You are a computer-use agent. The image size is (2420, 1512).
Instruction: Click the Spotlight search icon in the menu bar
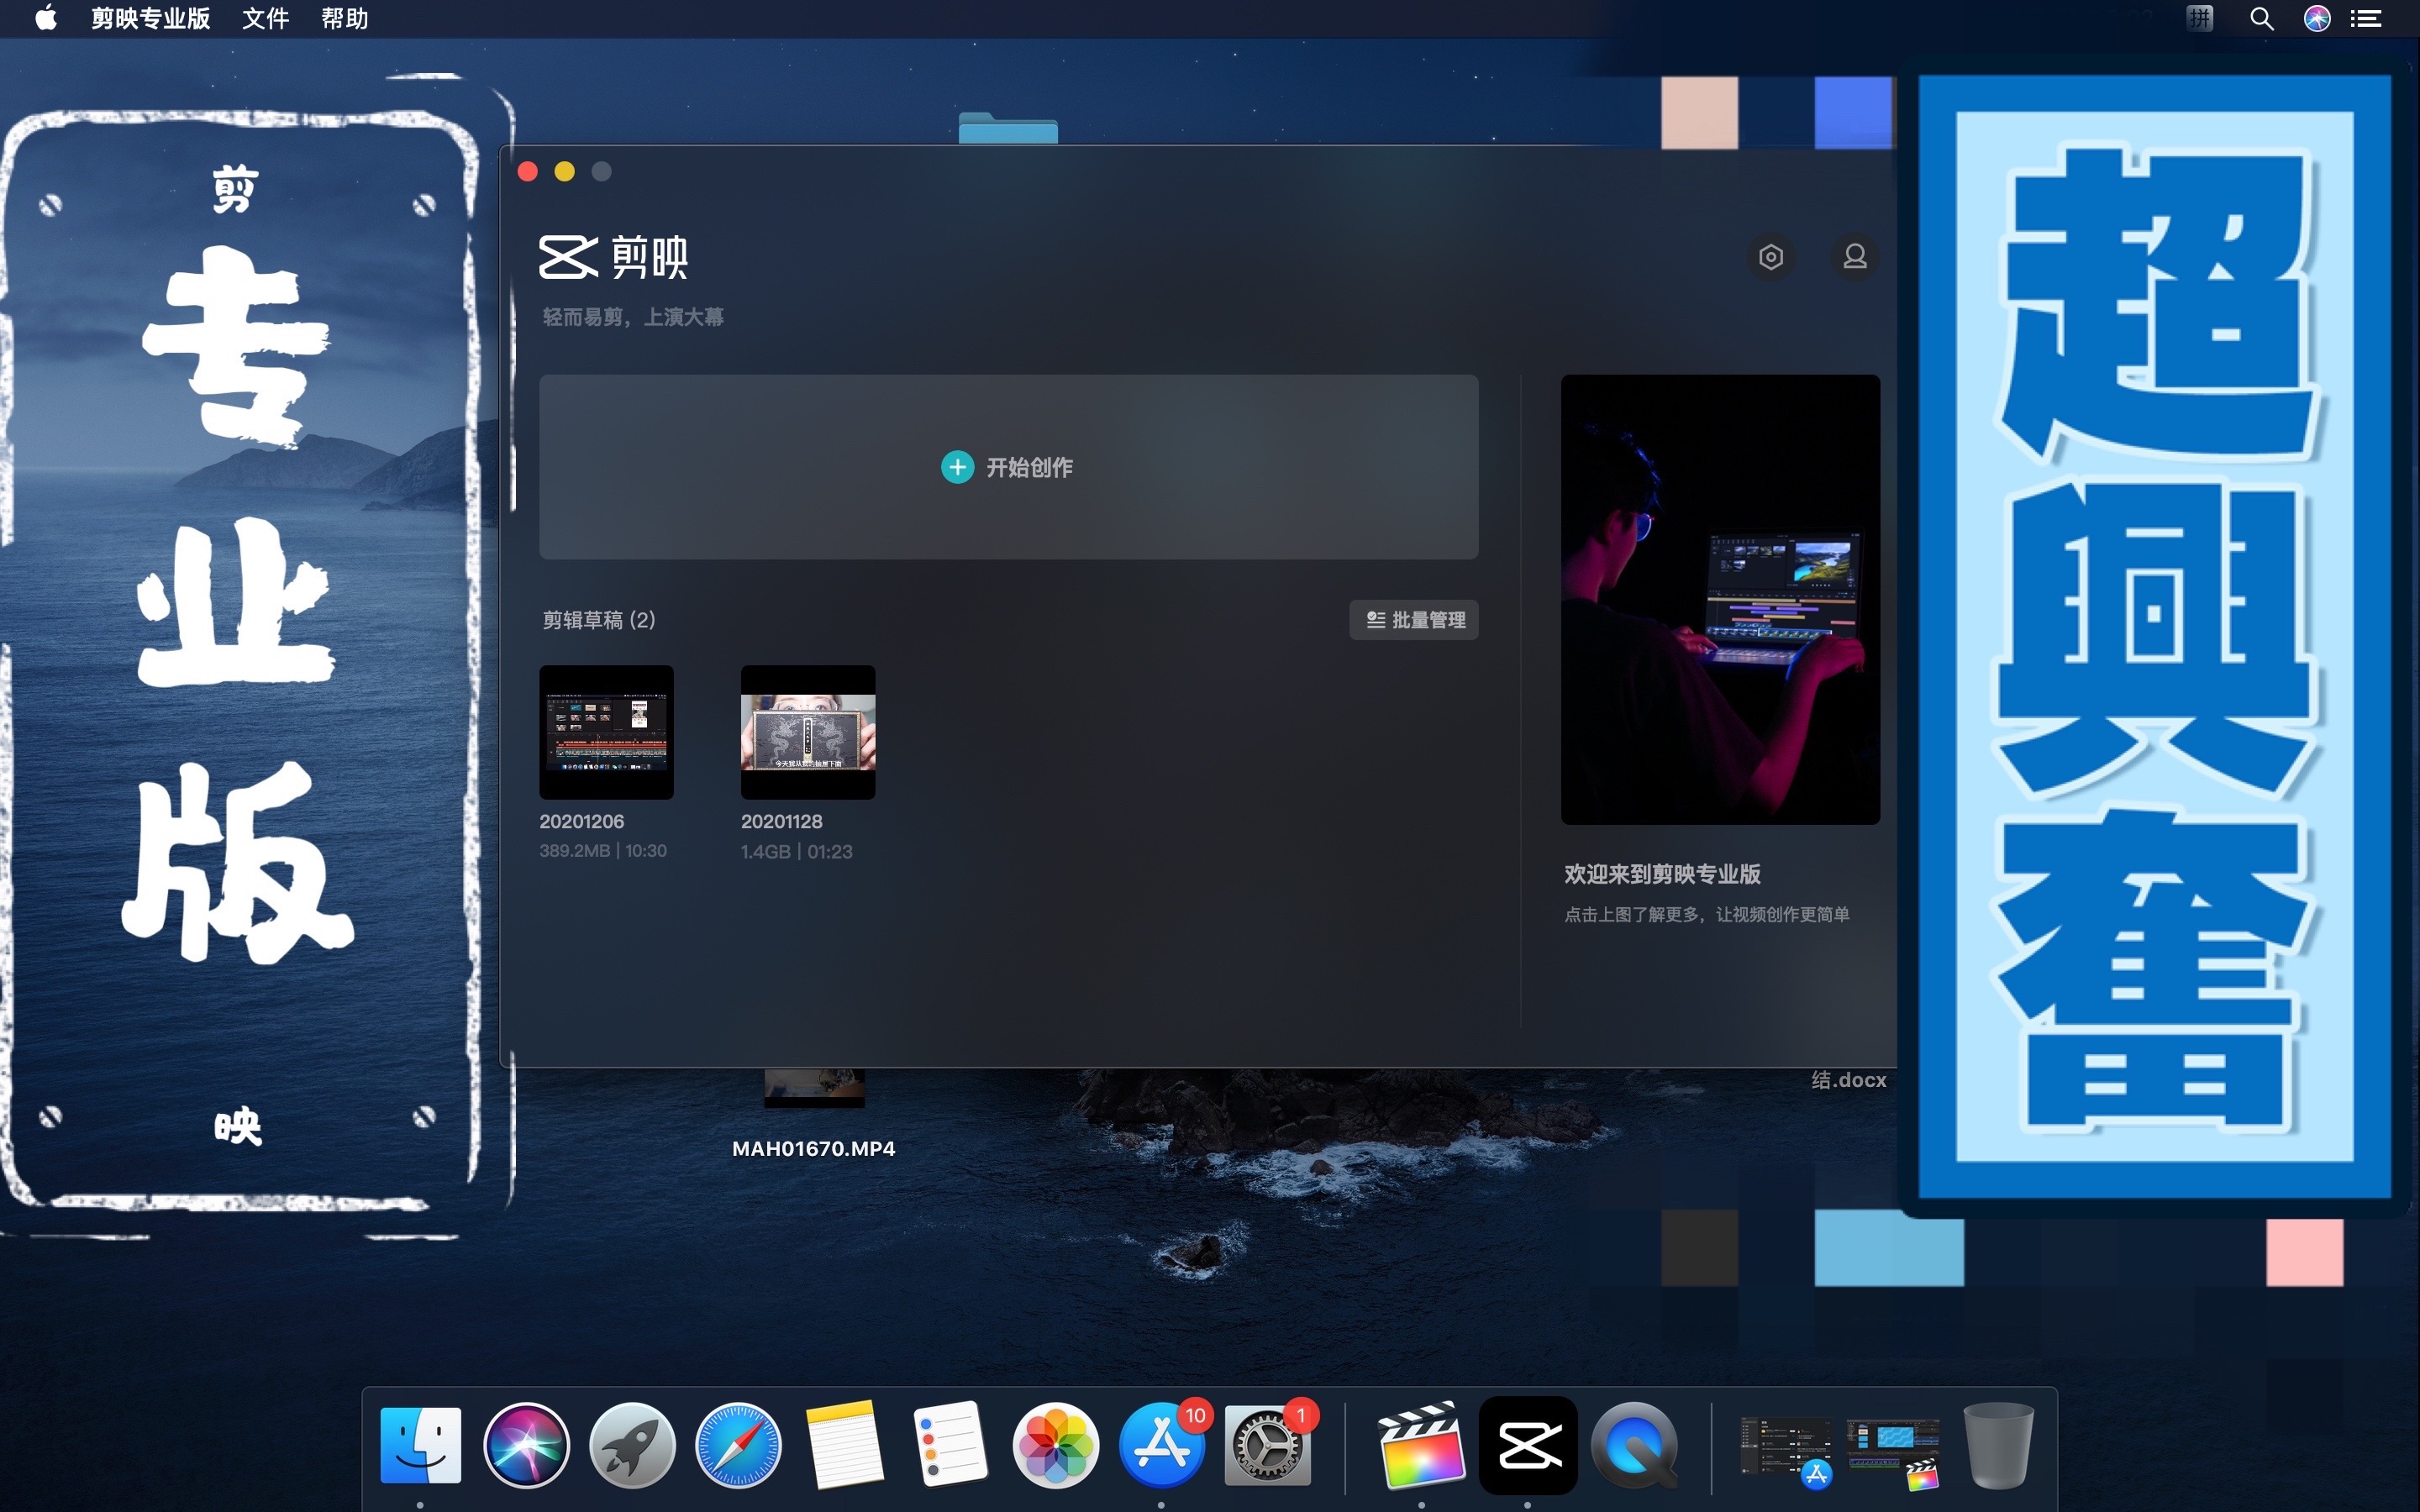(x=2261, y=19)
